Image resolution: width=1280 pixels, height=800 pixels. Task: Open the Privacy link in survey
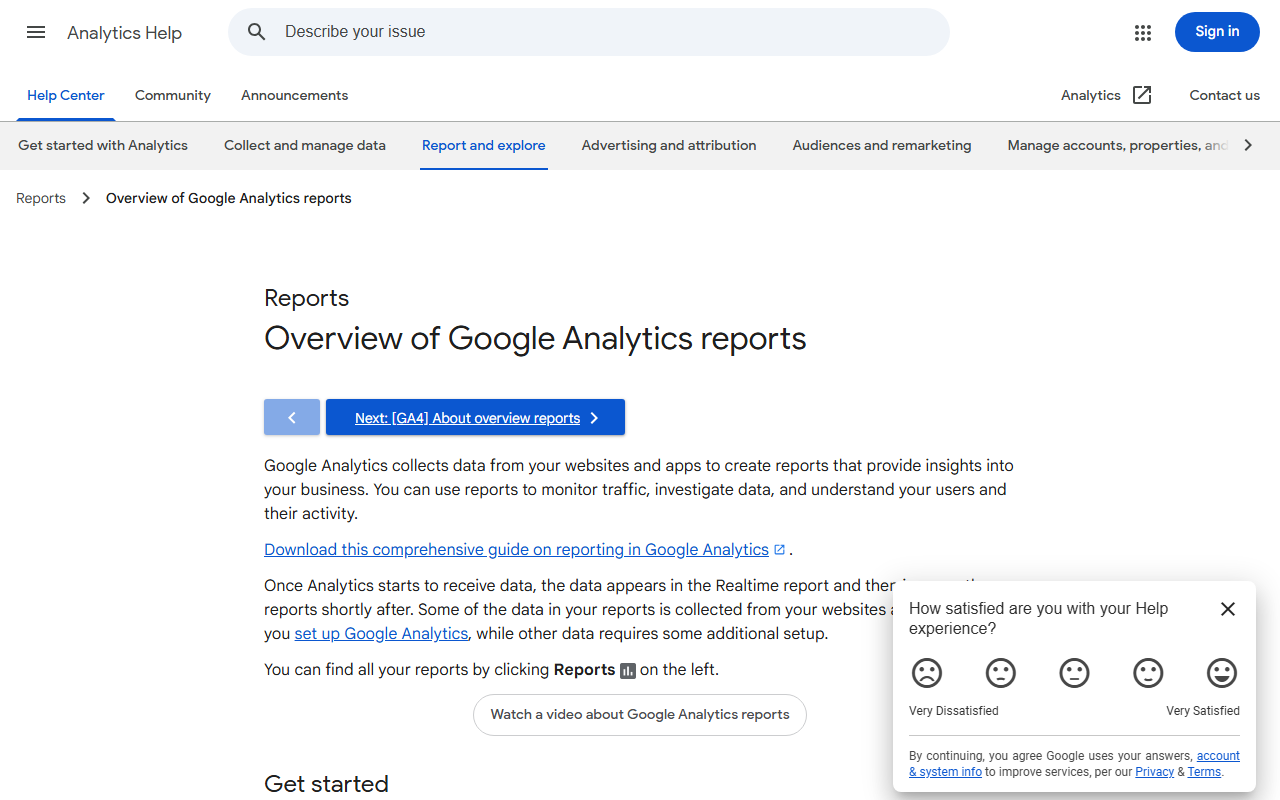[1154, 772]
